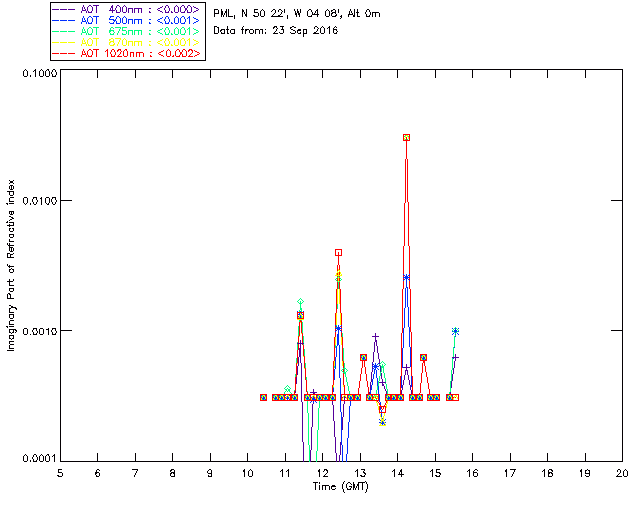Click the yellow asterisk dip marker near 13.6
The width and height of the screenshot is (640, 512).
(x=382, y=422)
